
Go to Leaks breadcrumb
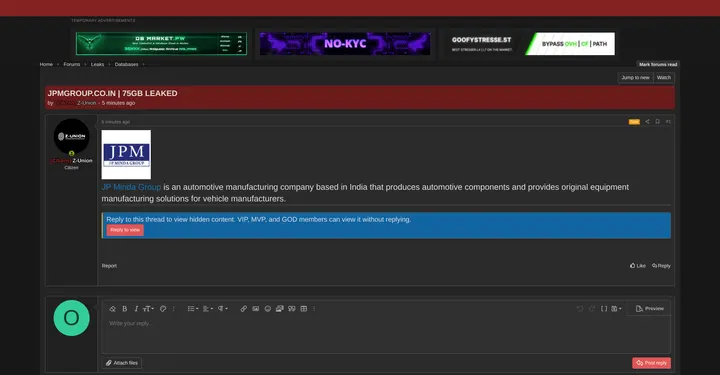[x=97, y=64]
